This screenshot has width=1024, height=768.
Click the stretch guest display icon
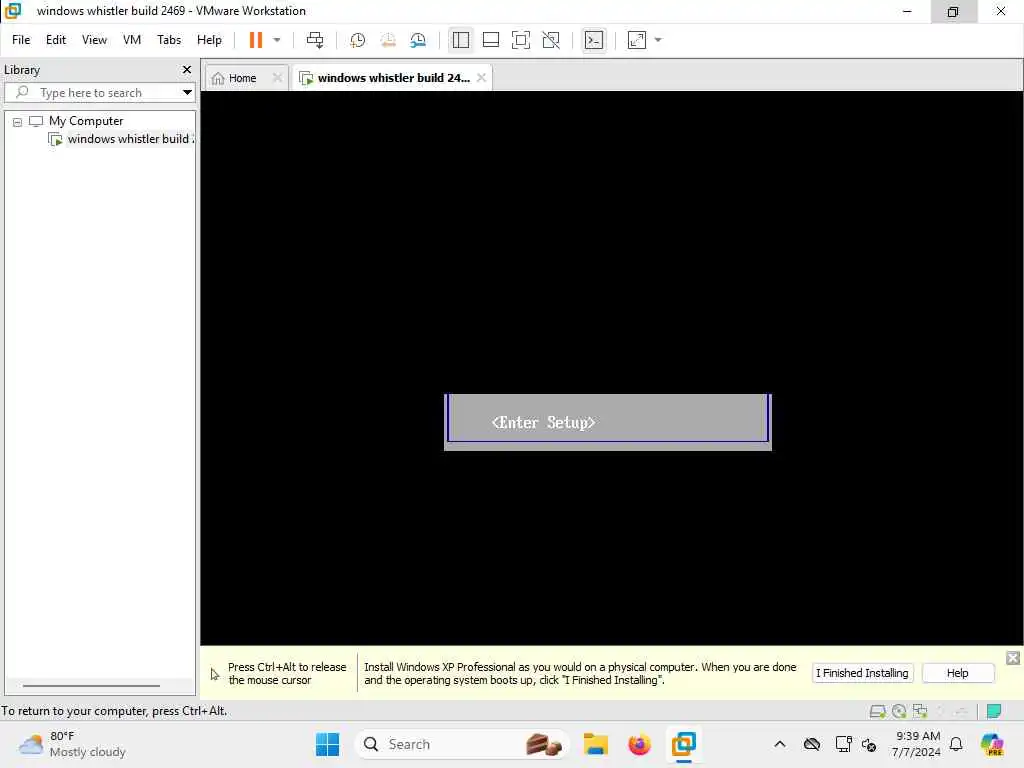pyautogui.click(x=637, y=40)
